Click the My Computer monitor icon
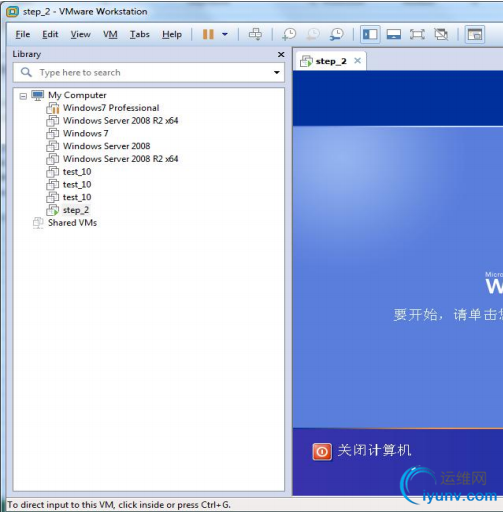The height and width of the screenshot is (512, 503). coord(38,95)
